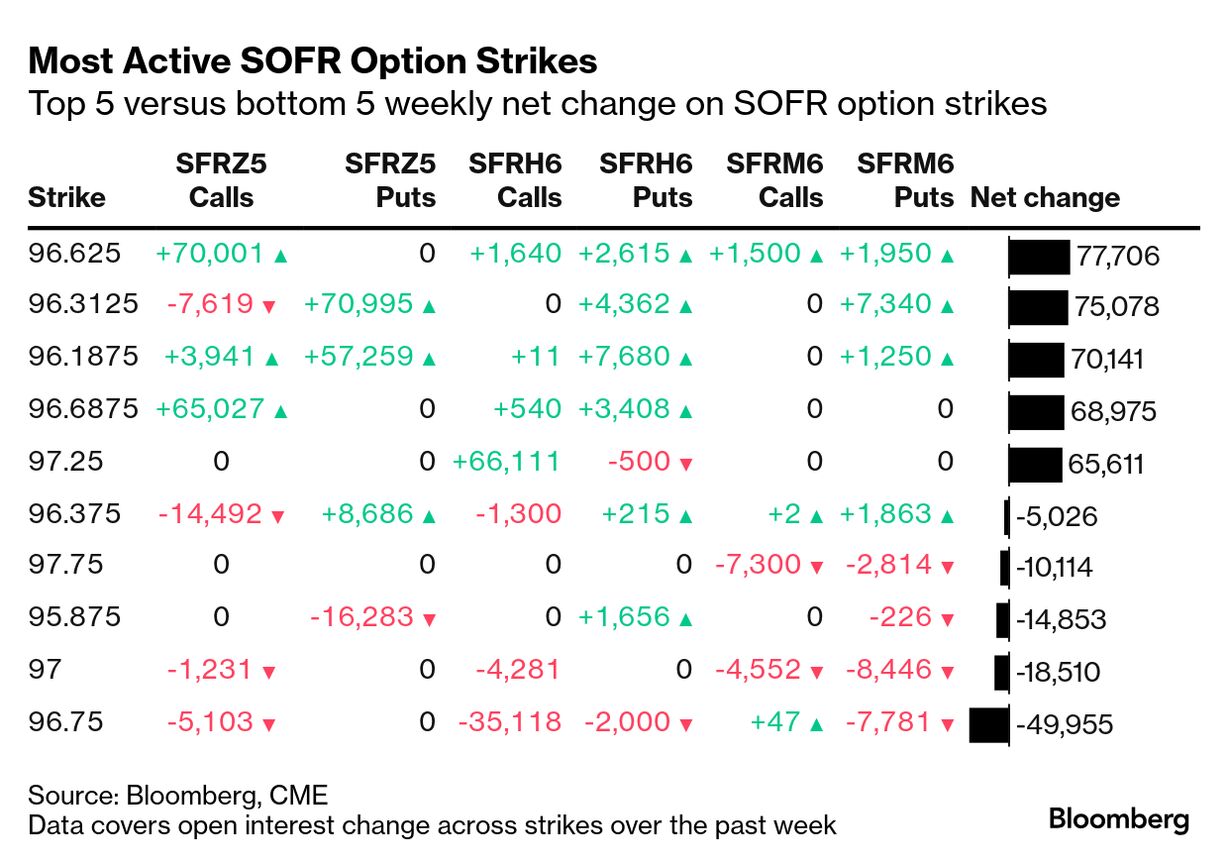The height and width of the screenshot is (864, 1228).
Task: Click the black bar for 77,706
Action: tap(1038, 256)
